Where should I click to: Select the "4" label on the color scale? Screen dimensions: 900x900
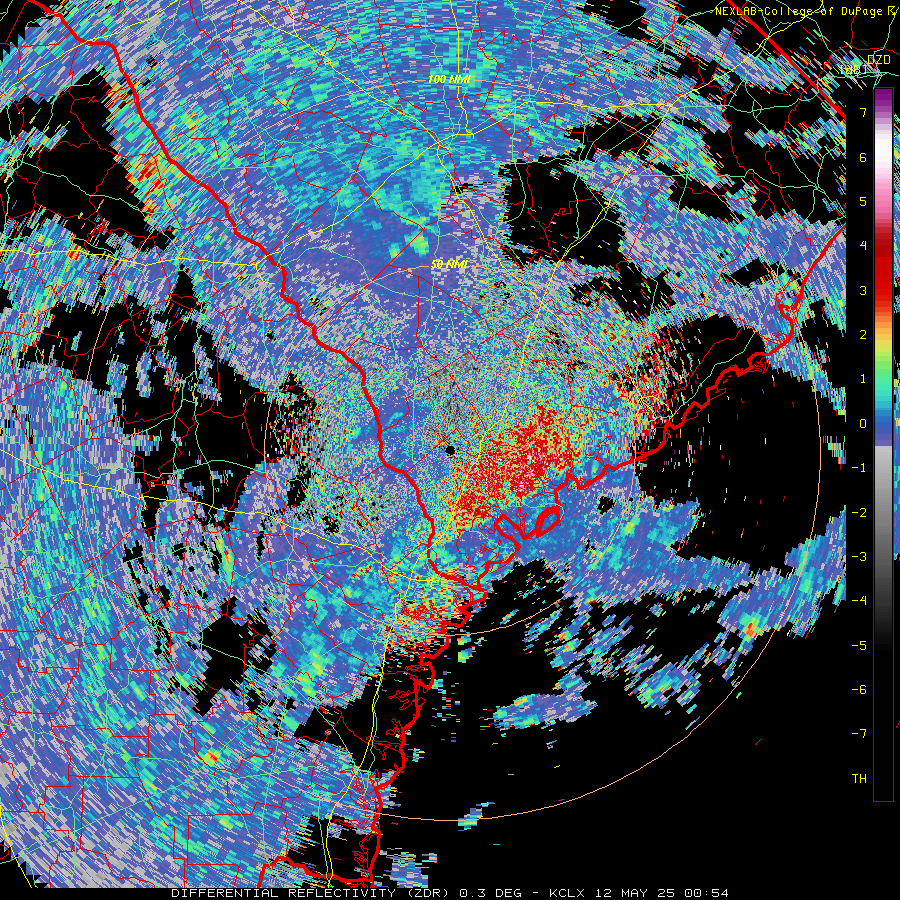click(863, 246)
